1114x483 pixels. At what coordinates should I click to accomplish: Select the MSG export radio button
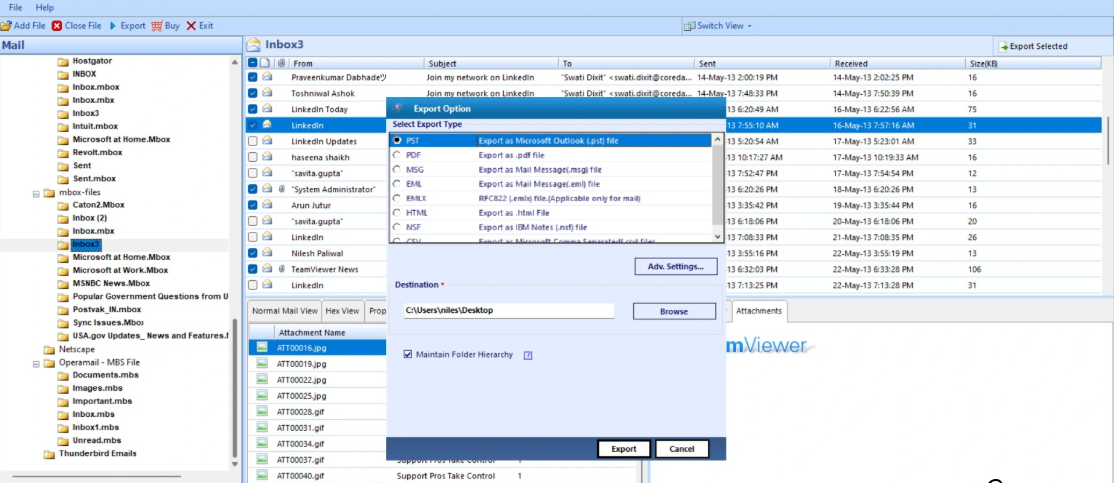coord(397,170)
